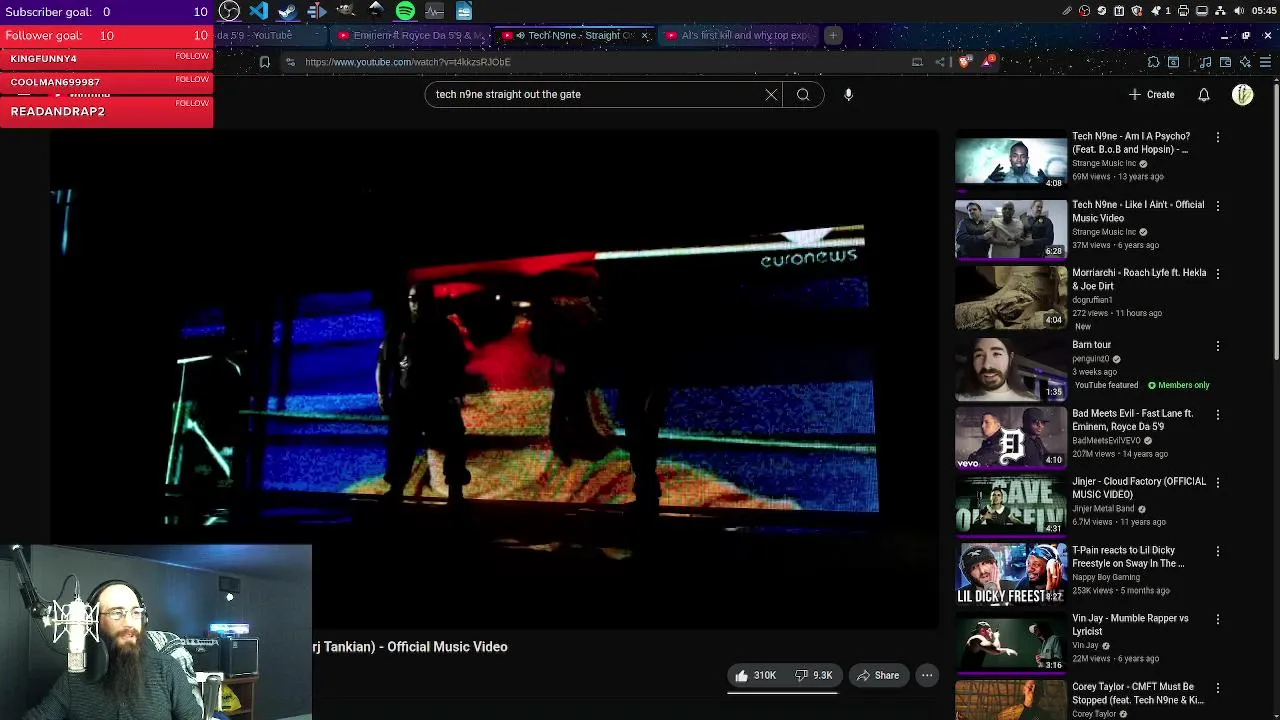Open the three-dot menu for Cloud Factory video
1280x720 pixels.
coord(1217,482)
